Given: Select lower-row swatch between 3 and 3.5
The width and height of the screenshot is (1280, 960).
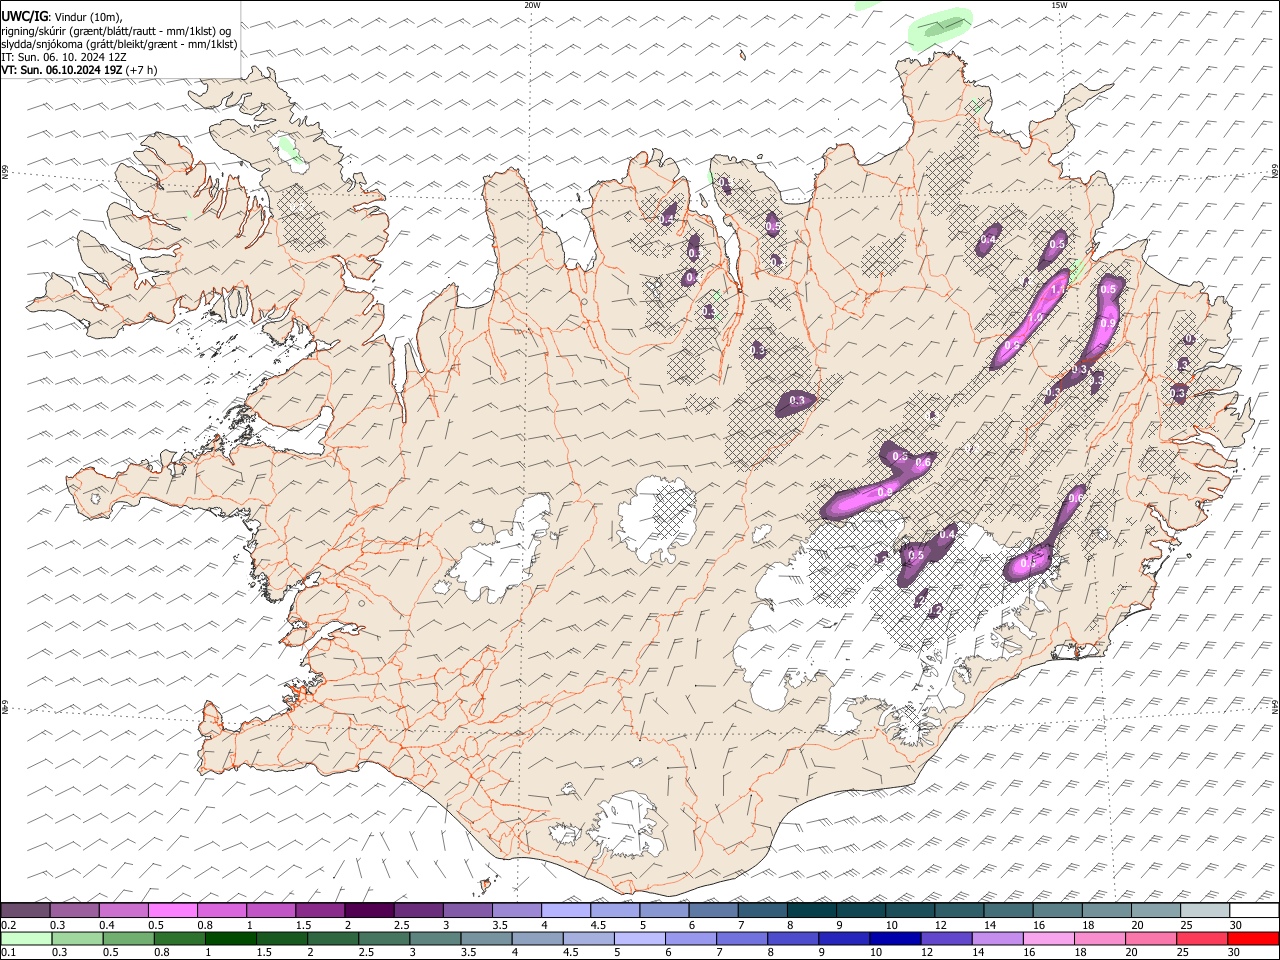Looking at the screenshot, I should point(435,938).
